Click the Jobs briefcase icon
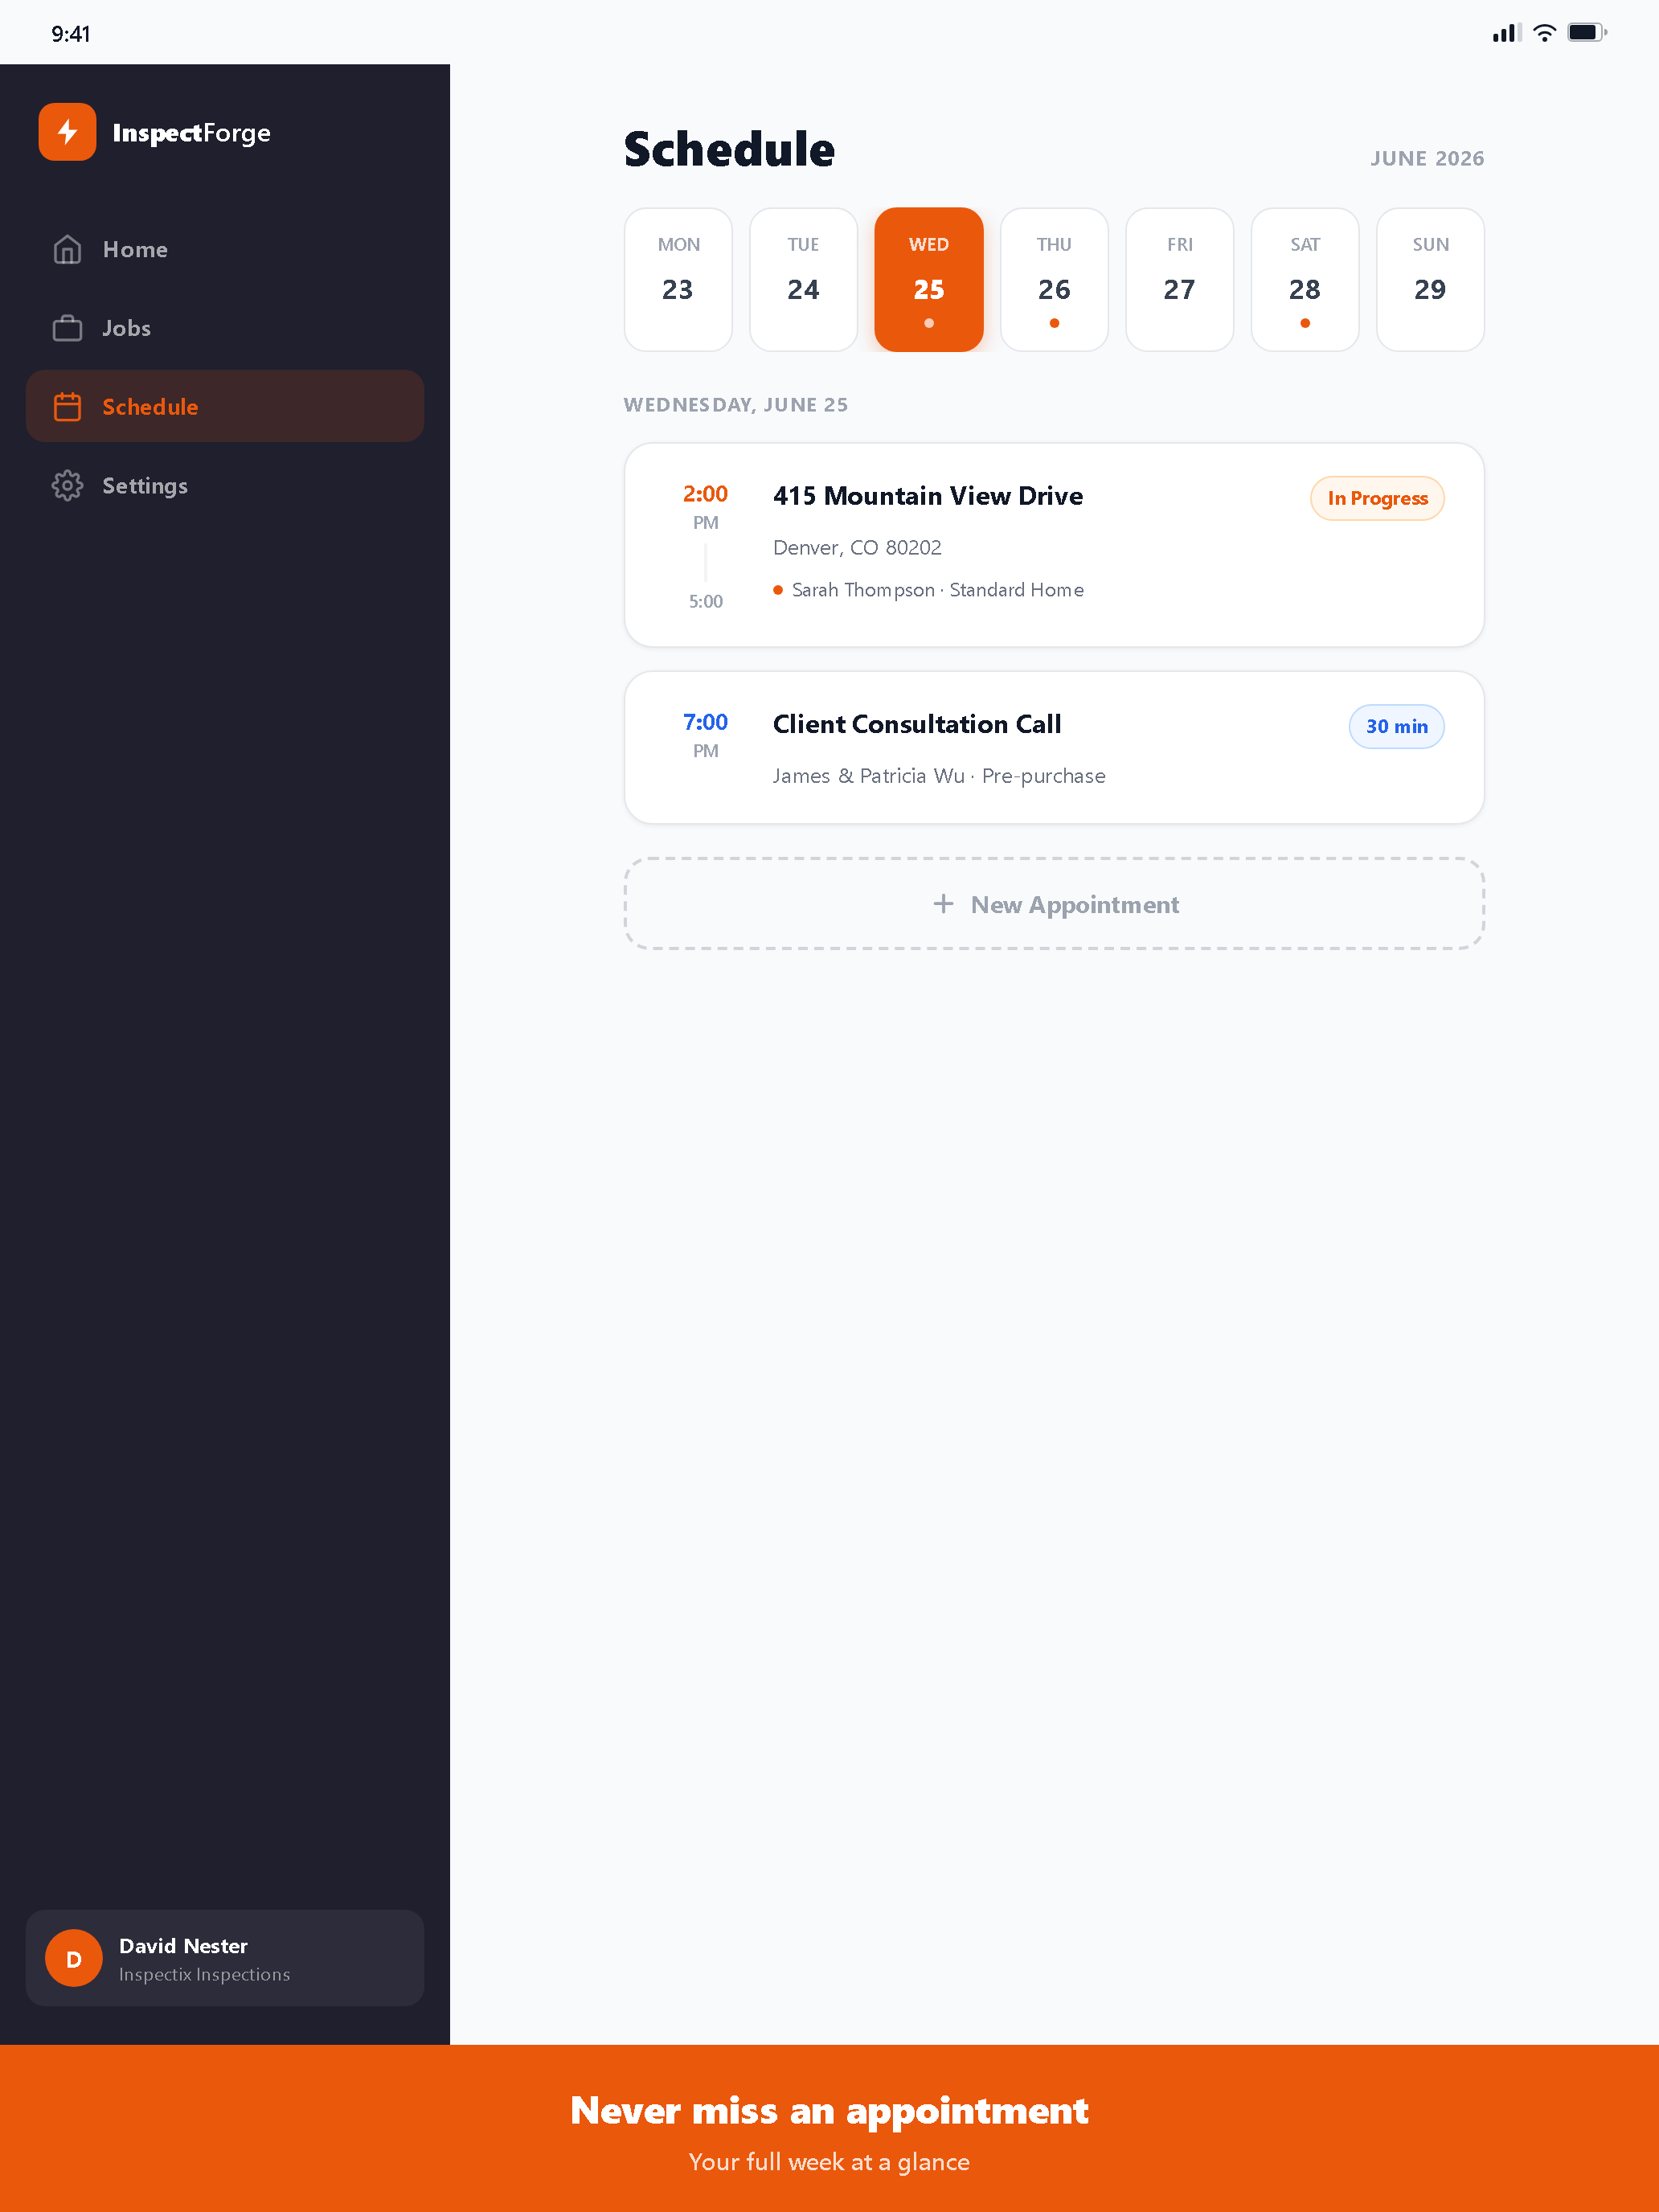Image resolution: width=1659 pixels, height=2212 pixels. [x=67, y=328]
